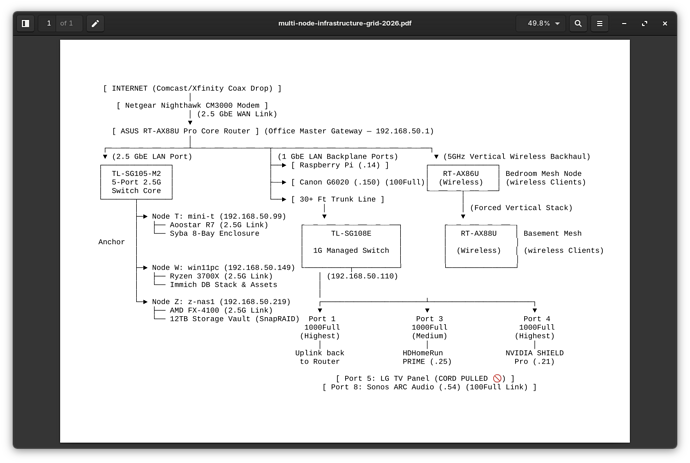Click the Forced Vertical Stack label

521,208
